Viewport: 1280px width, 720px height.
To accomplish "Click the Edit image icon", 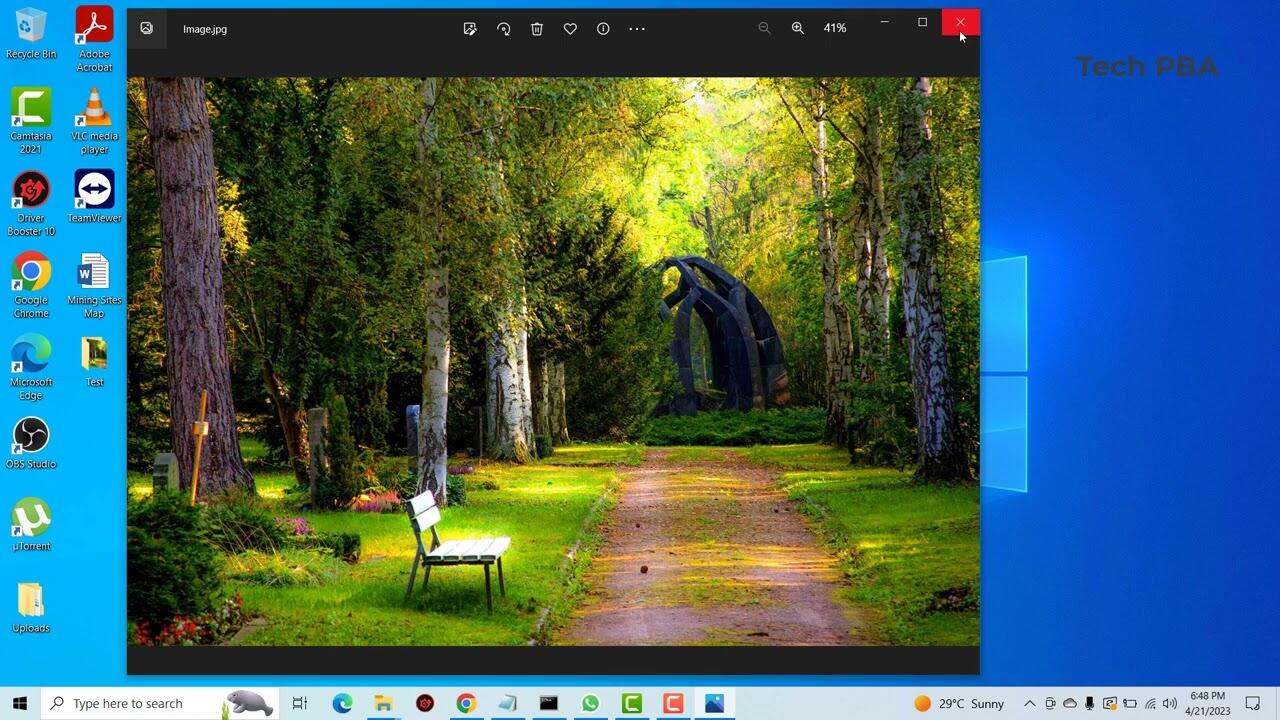I will coord(470,29).
